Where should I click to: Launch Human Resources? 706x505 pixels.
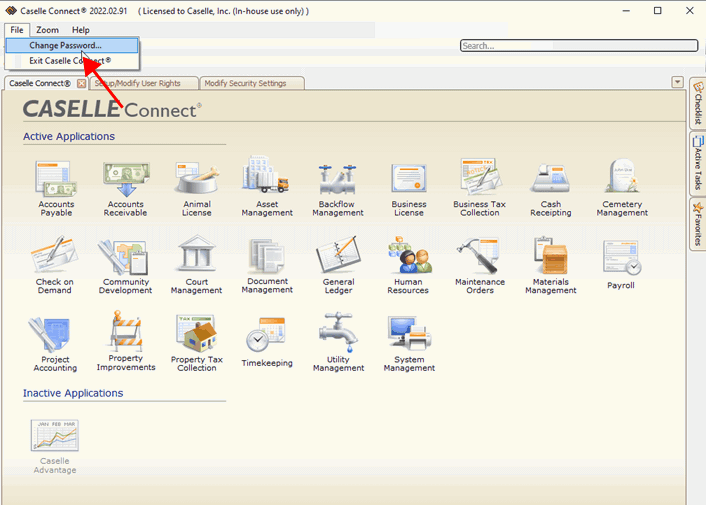(408, 265)
